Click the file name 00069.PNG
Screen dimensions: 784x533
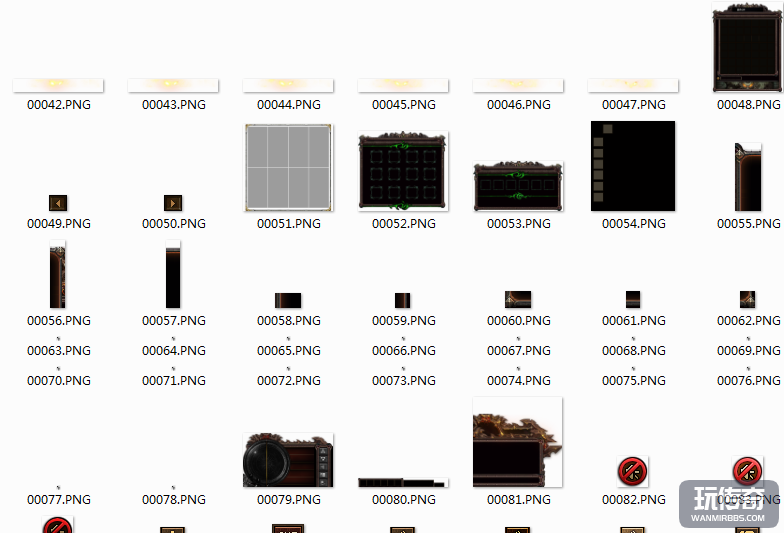pyautogui.click(x=749, y=350)
